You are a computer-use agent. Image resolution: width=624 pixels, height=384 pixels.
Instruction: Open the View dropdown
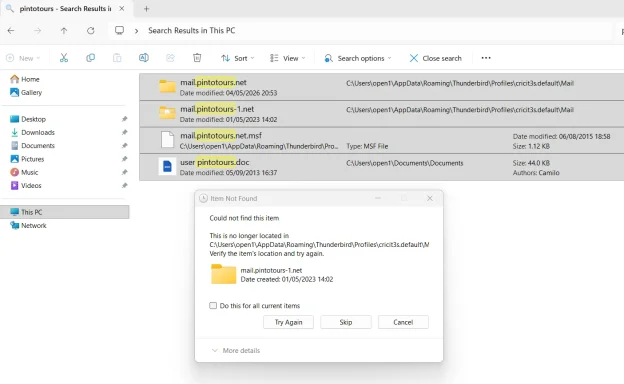click(287, 58)
